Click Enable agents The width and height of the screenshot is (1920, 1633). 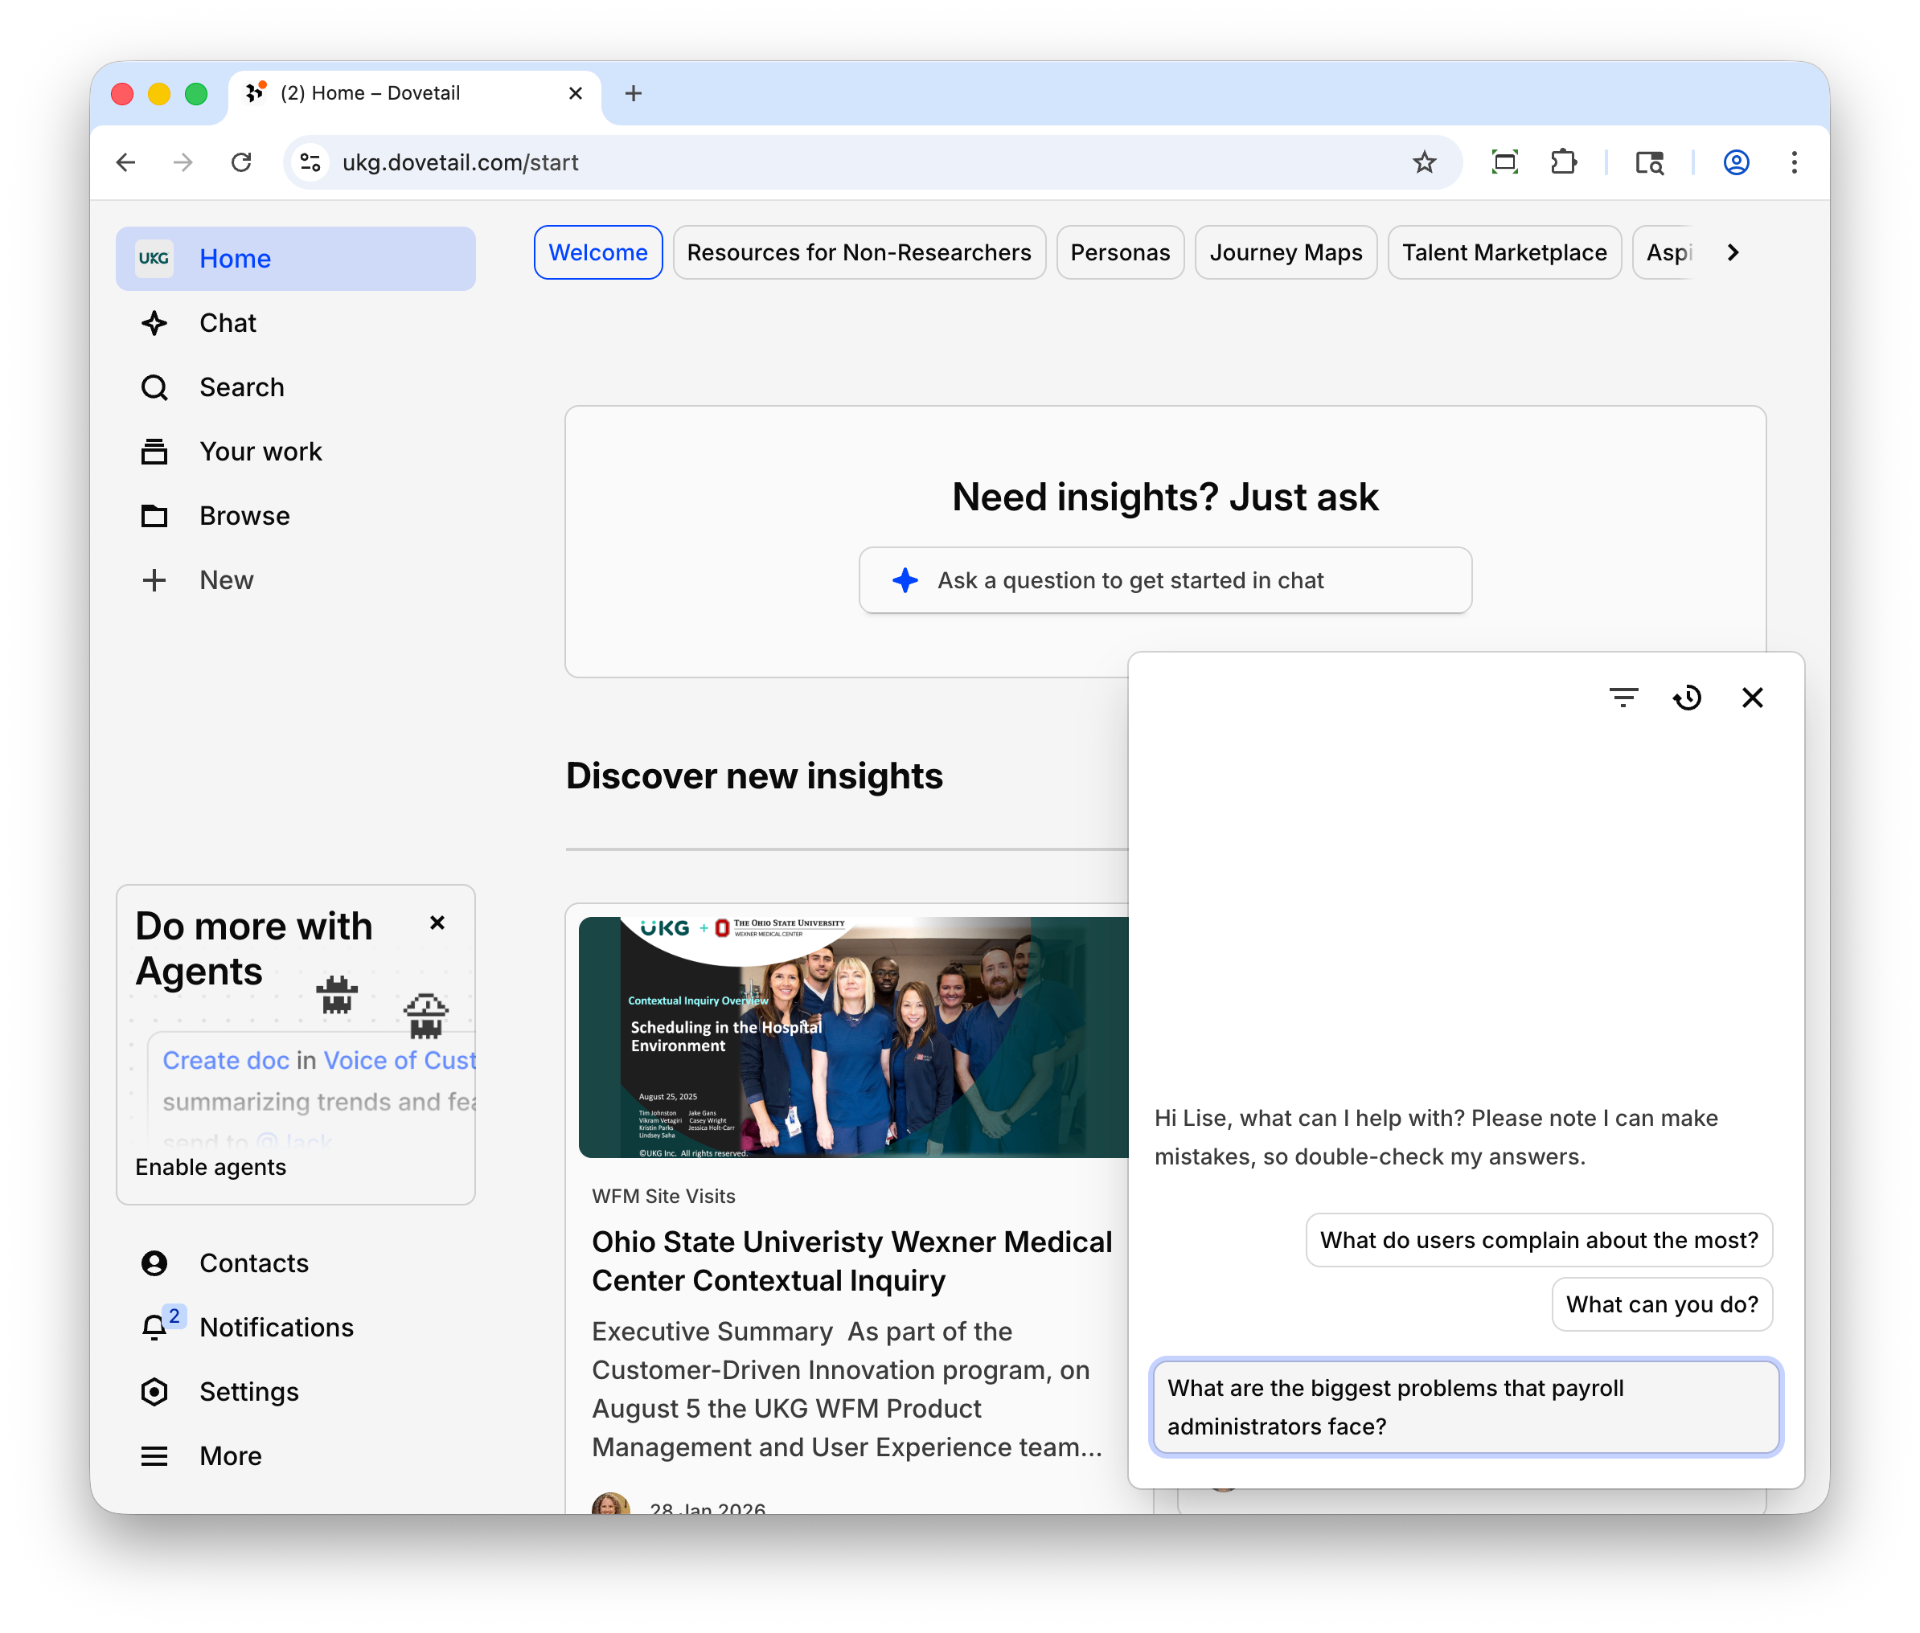(211, 1167)
